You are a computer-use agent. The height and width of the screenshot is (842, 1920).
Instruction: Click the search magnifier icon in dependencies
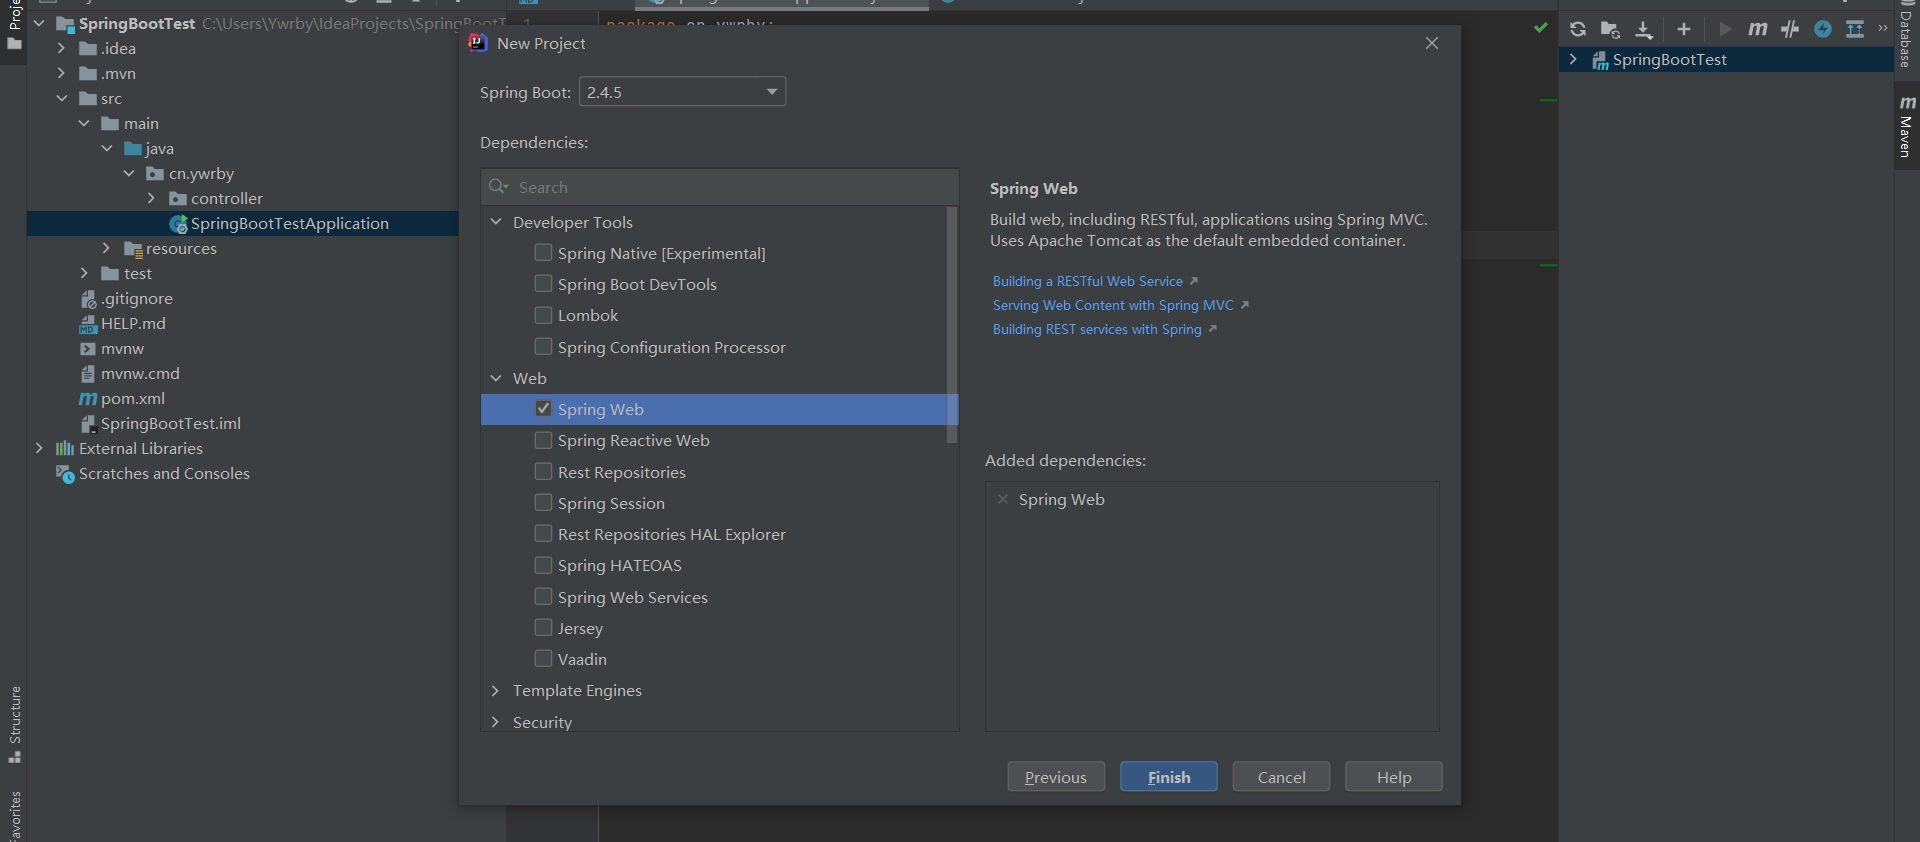[x=498, y=187]
